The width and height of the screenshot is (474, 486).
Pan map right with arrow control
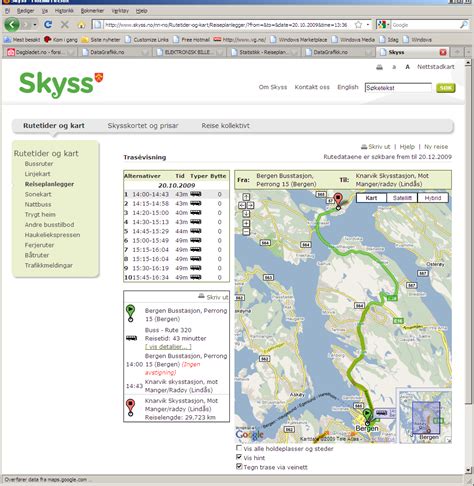point(250,205)
